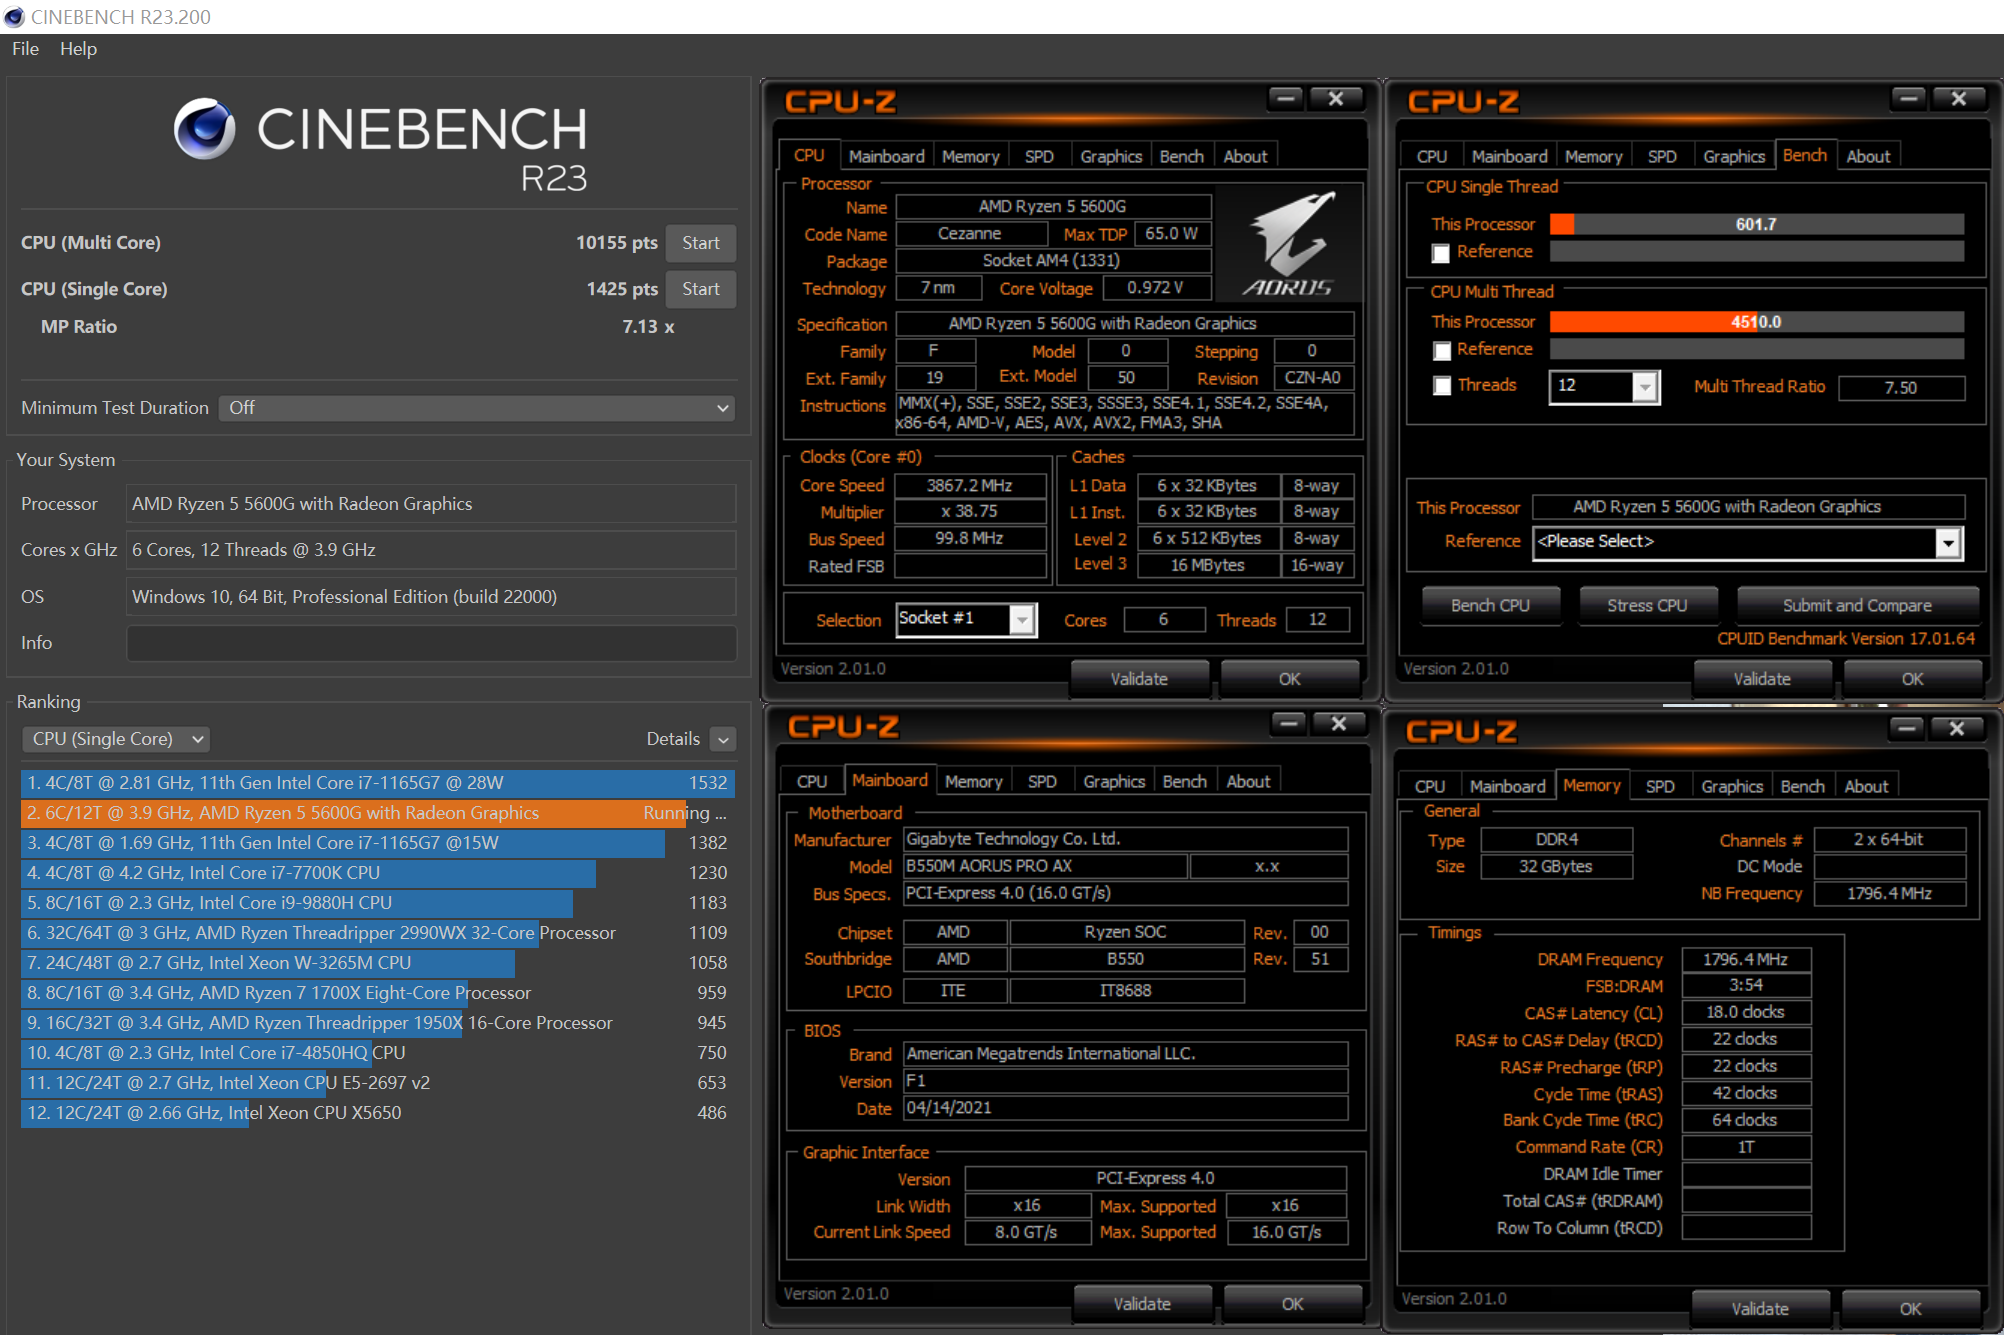
Task: Expand the ranking Details chevron button
Action: pyautogui.click(x=723, y=739)
